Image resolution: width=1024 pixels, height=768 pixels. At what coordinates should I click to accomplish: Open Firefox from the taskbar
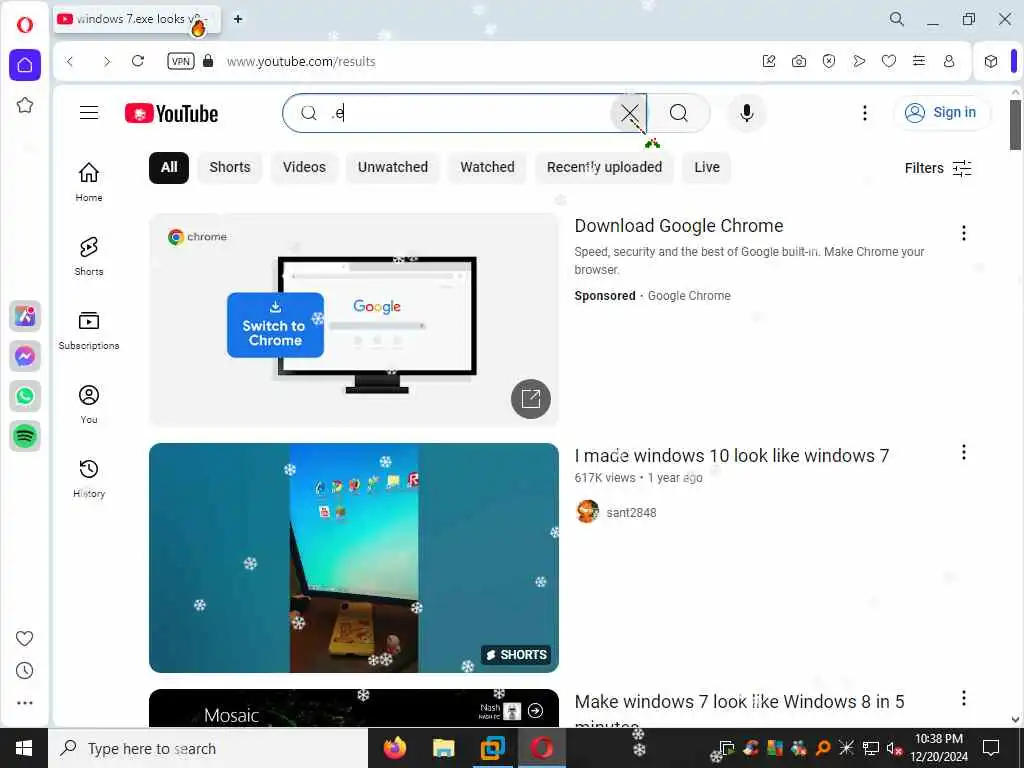pyautogui.click(x=394, y=748)
